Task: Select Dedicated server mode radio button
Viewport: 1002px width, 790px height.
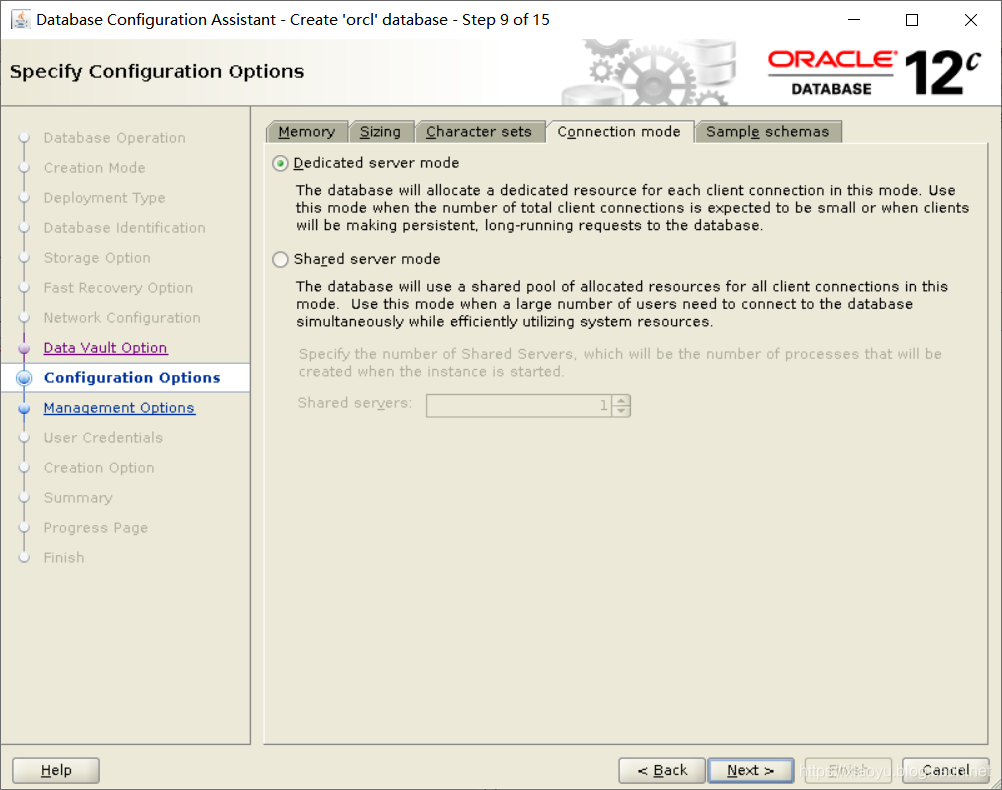Action: (280, 164)
